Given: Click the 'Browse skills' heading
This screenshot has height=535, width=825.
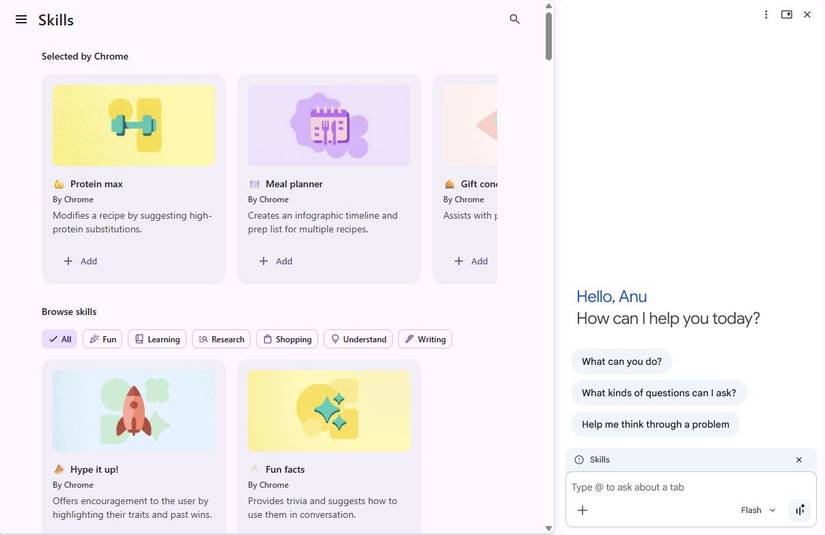Looking at the screenshot, I should click(x=69, y=311).
